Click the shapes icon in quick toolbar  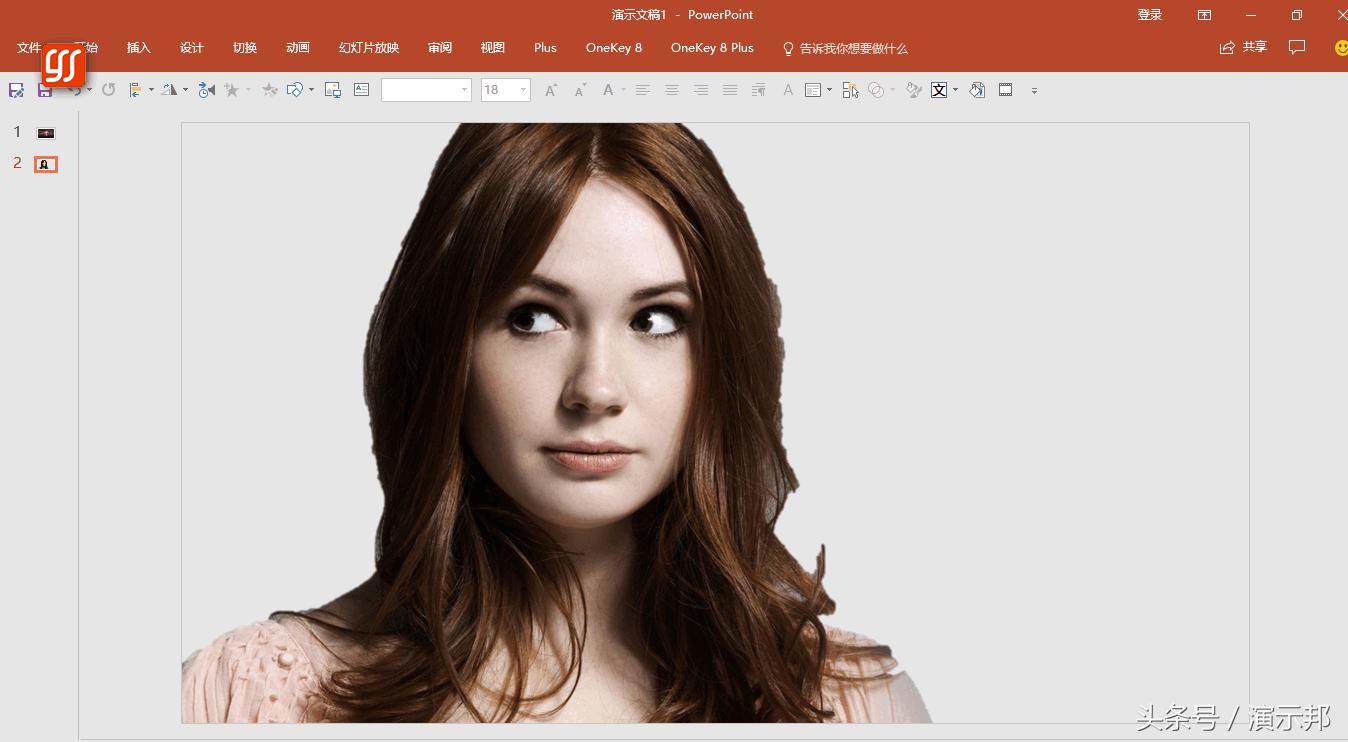(294, 90)
